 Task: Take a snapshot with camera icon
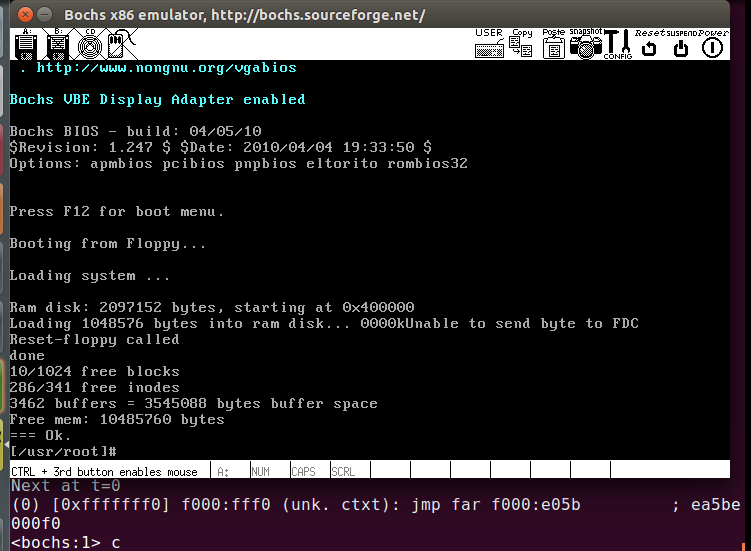(x=586, y=43)
